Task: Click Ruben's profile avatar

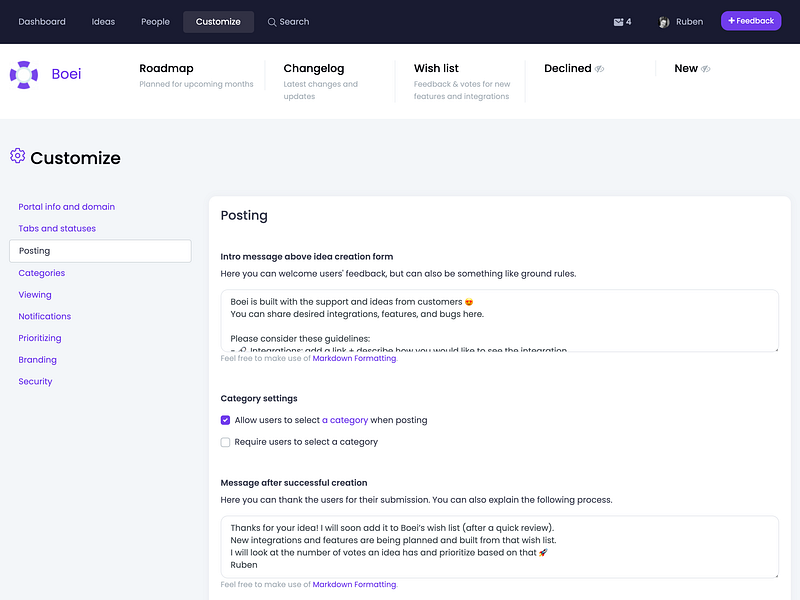Action: tap(662, 20)
